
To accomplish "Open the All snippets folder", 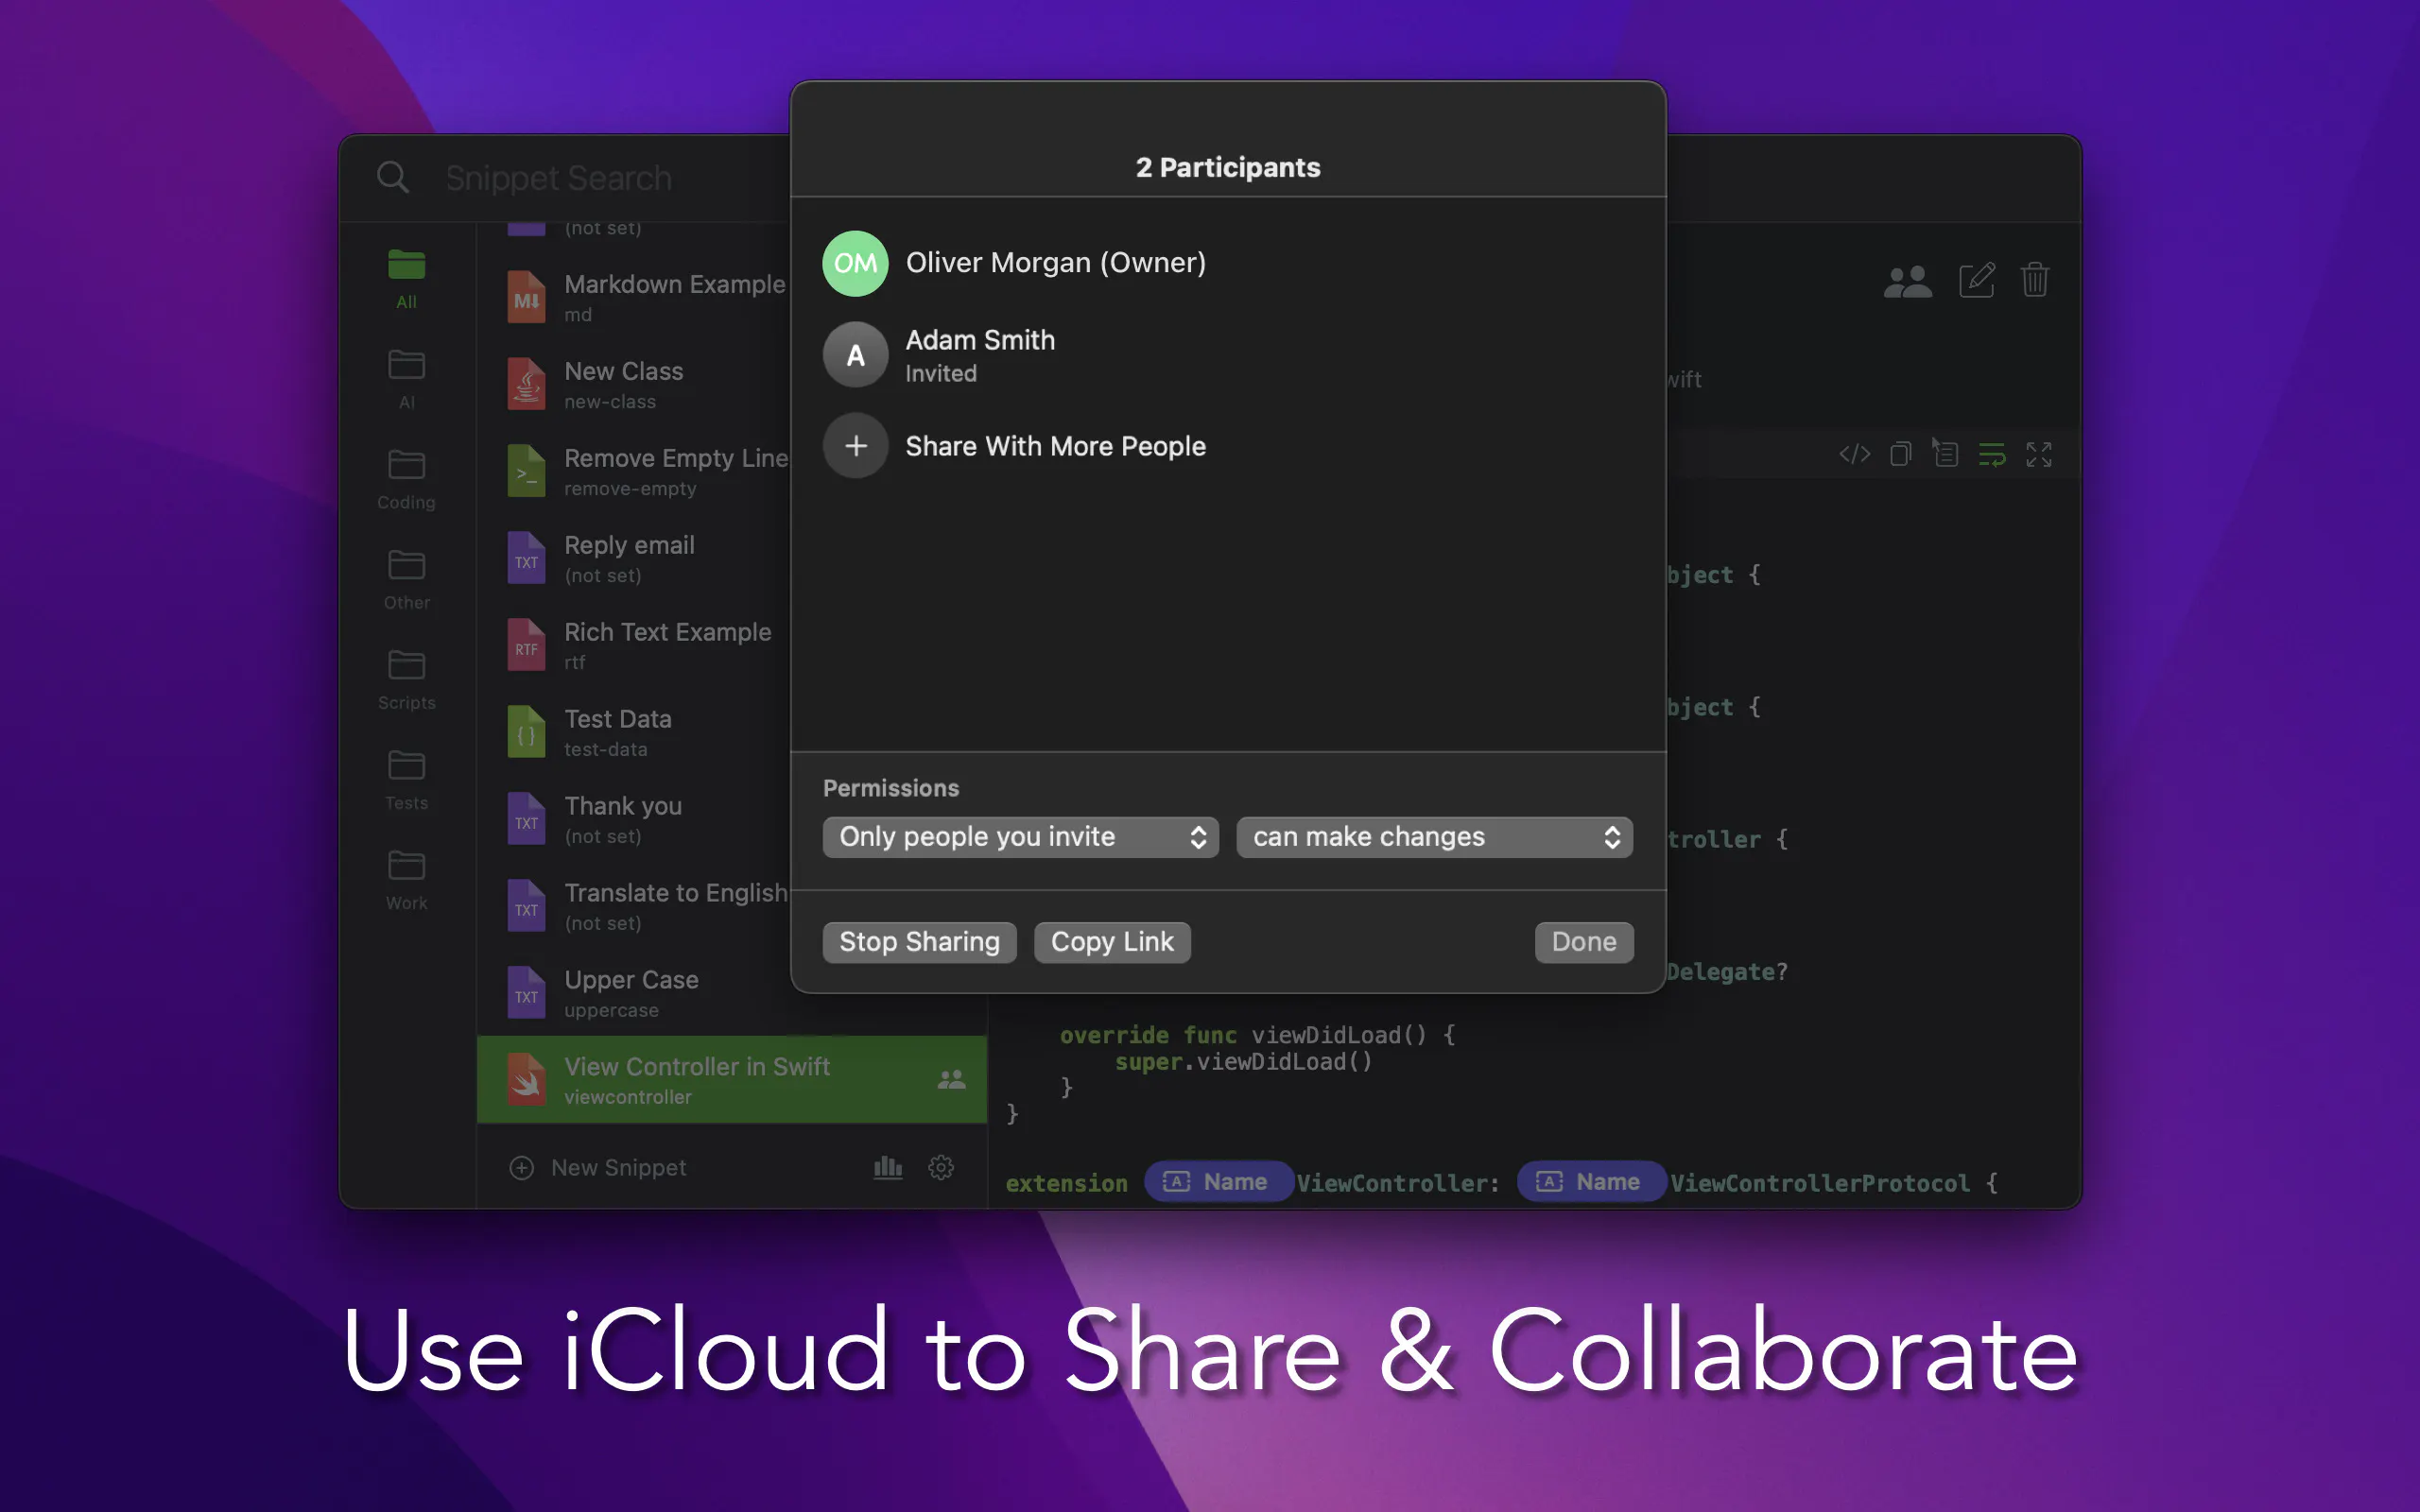I will [406, 278].
